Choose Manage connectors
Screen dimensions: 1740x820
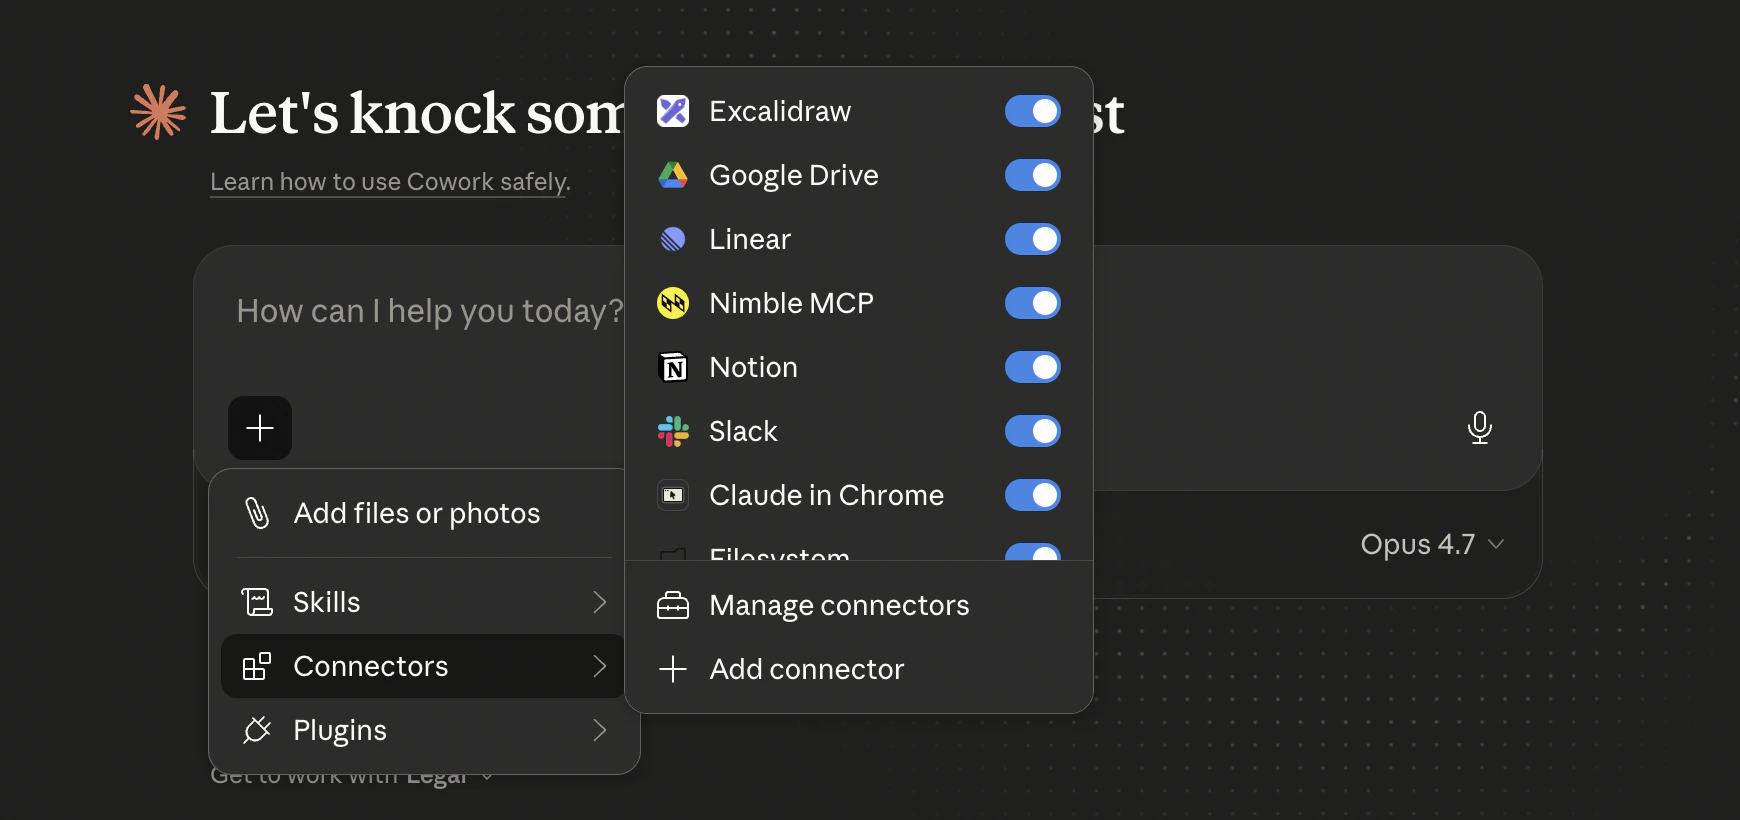[859, 605]
